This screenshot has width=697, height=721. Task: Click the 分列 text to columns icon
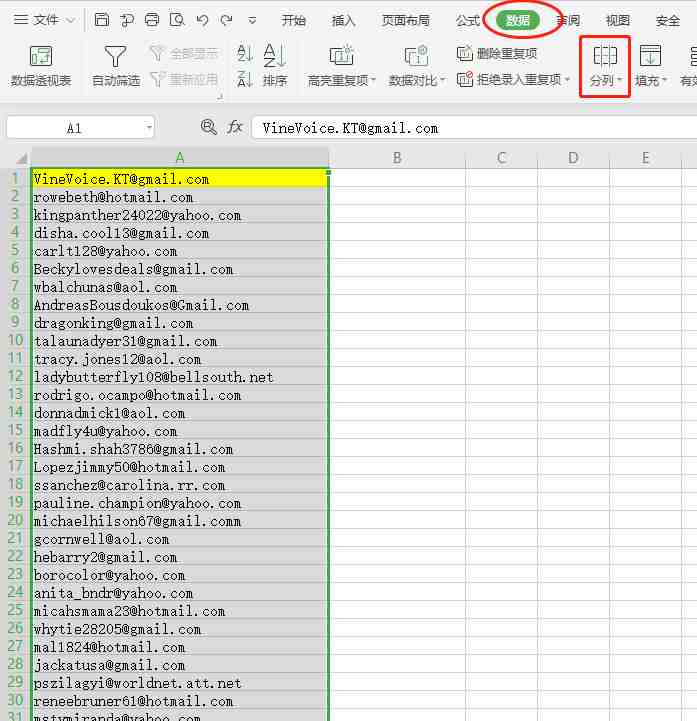(x=605, y=56)
